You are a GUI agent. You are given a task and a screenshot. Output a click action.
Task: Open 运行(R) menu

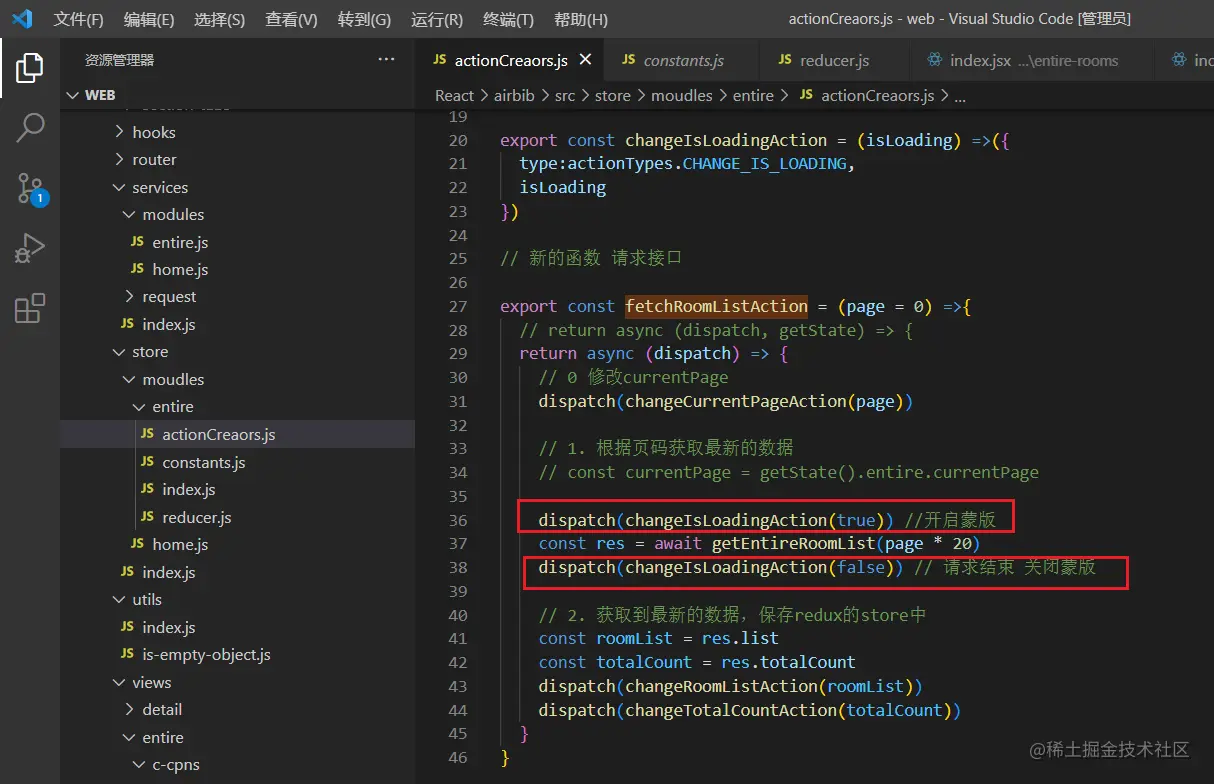click(437, 19)
